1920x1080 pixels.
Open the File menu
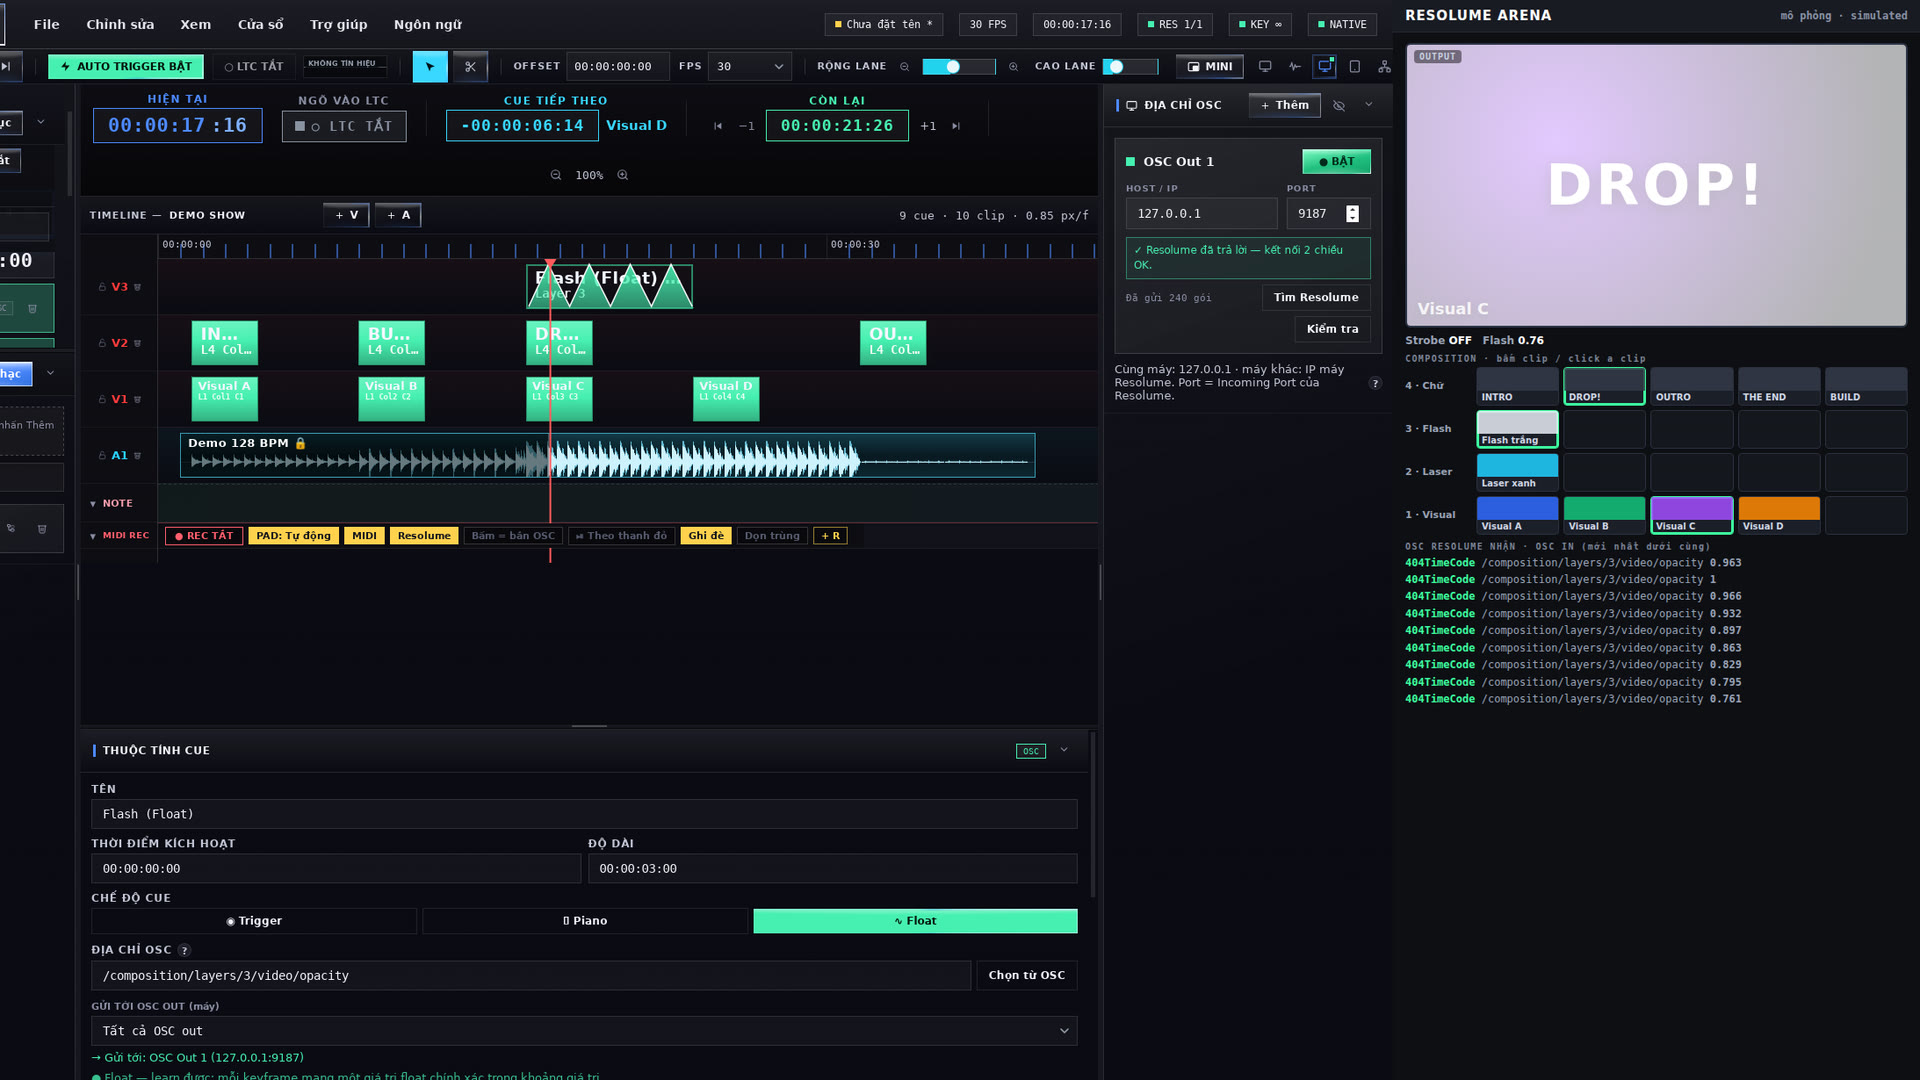(x=46, y=24)
